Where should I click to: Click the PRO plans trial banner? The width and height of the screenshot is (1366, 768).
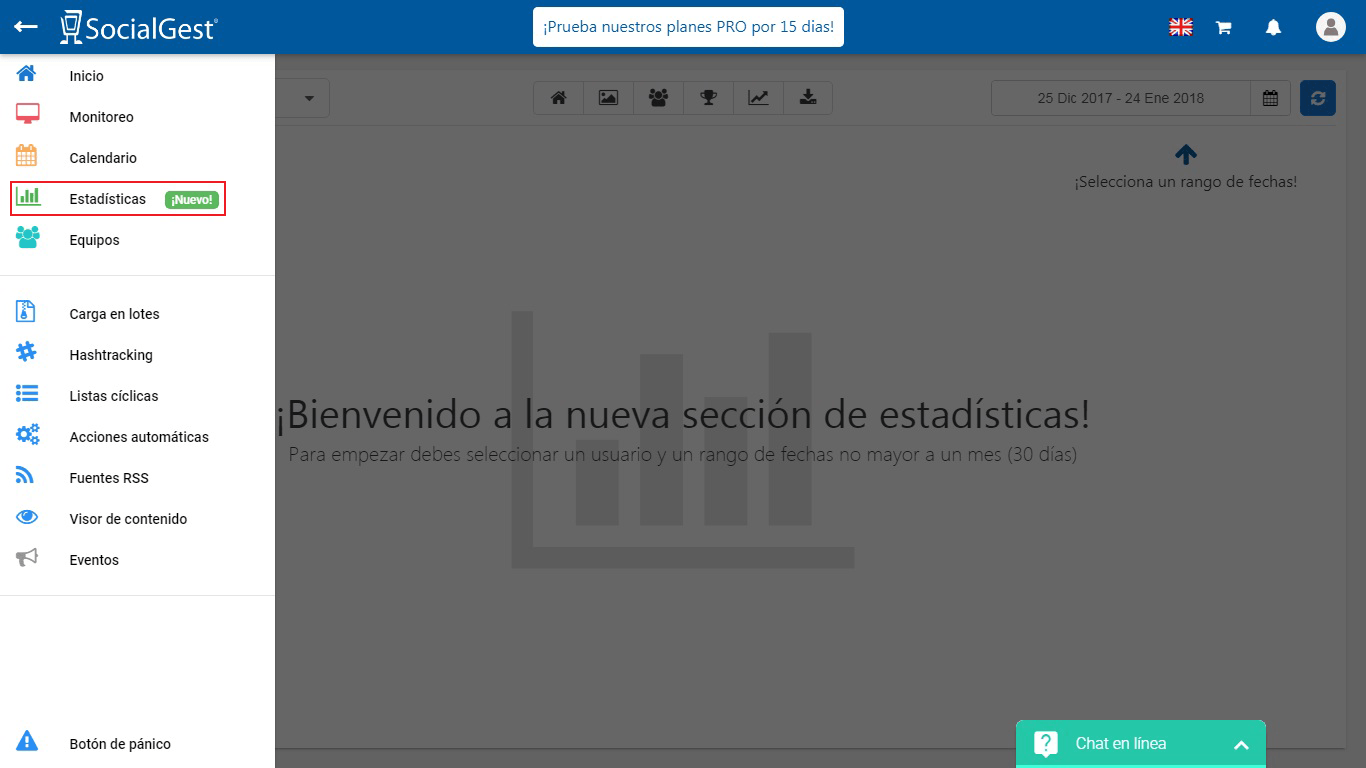click(688, 27)
